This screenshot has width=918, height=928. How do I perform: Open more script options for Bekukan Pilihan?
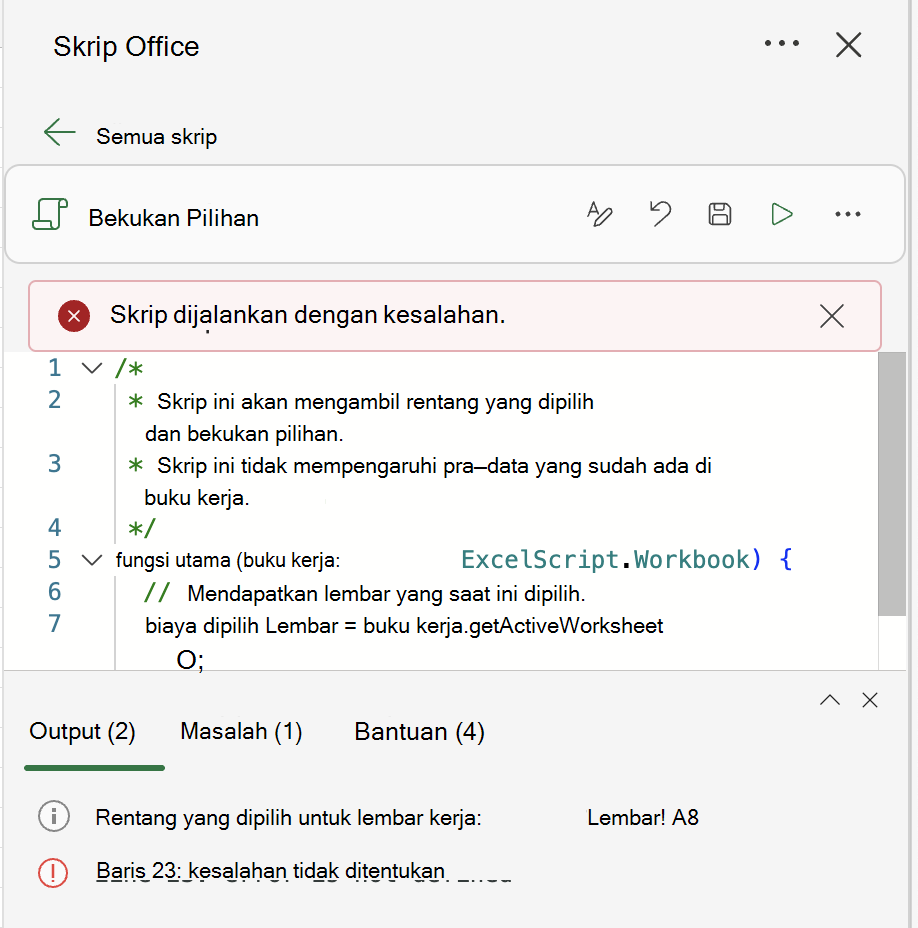[848, 214]
